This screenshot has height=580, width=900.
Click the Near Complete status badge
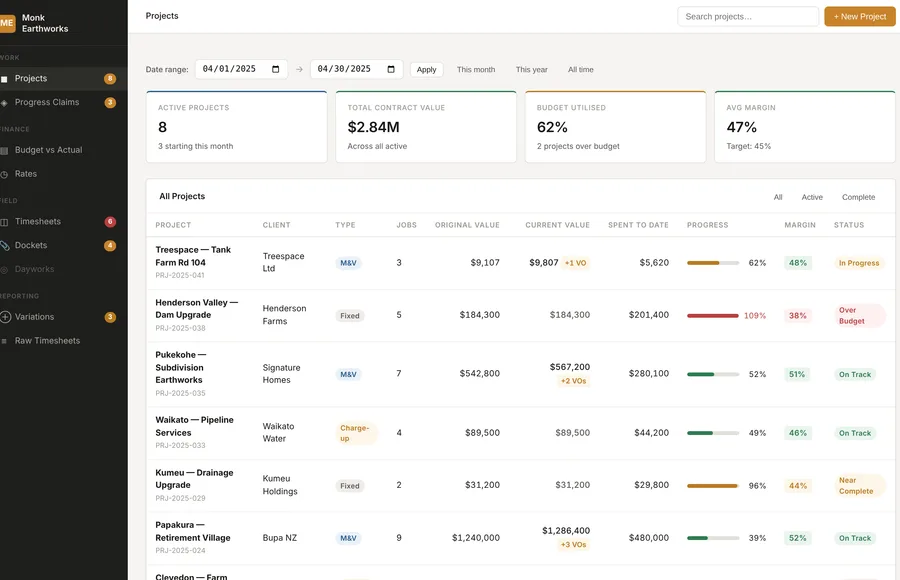pos(859,486)
